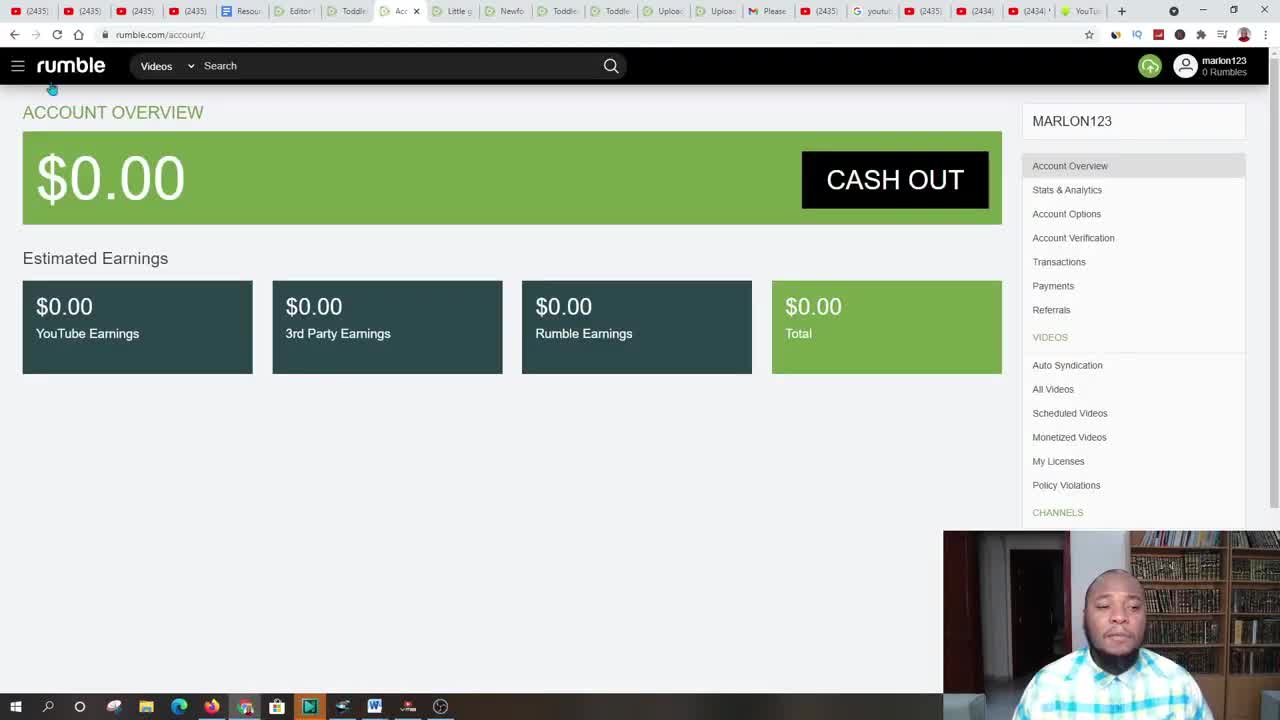Click the 'ACCOUNT OVERVIEW' page heading
Screen dimensions: 1280x720
click(x=113, y=112)
